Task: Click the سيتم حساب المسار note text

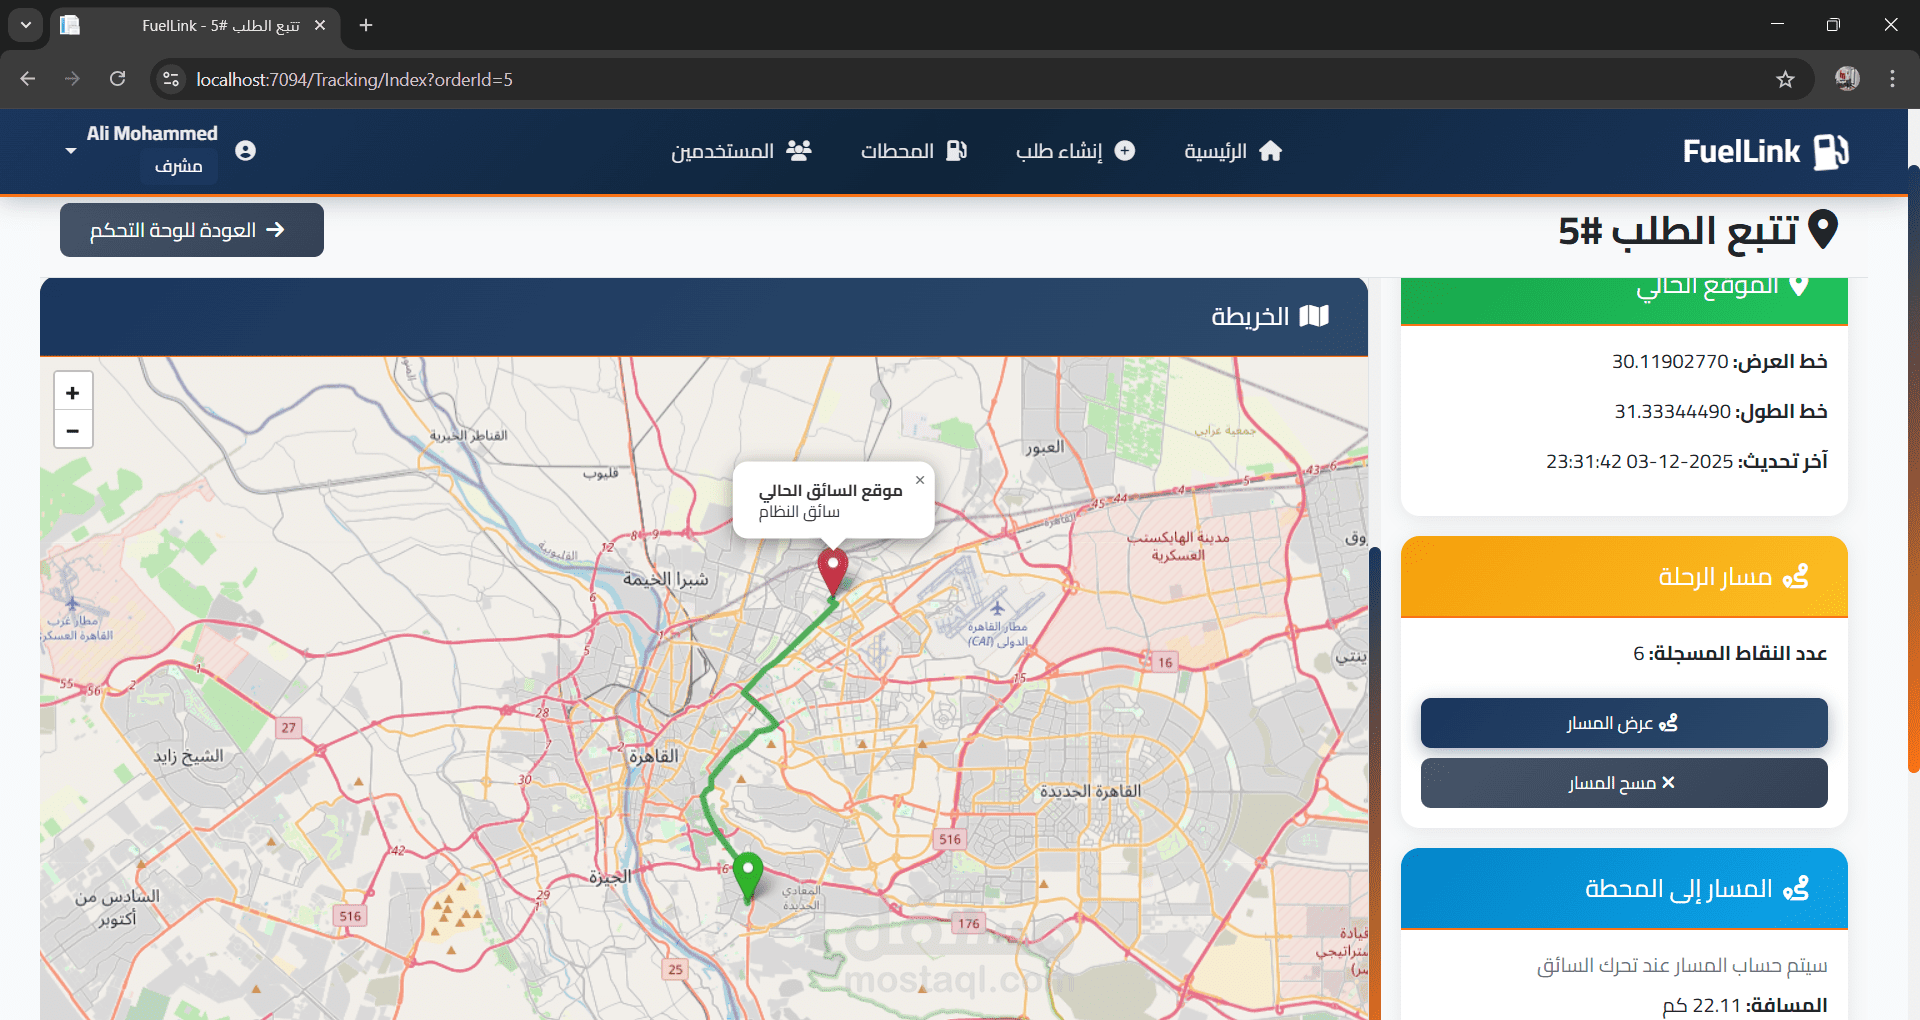Action: point(1682,965)
